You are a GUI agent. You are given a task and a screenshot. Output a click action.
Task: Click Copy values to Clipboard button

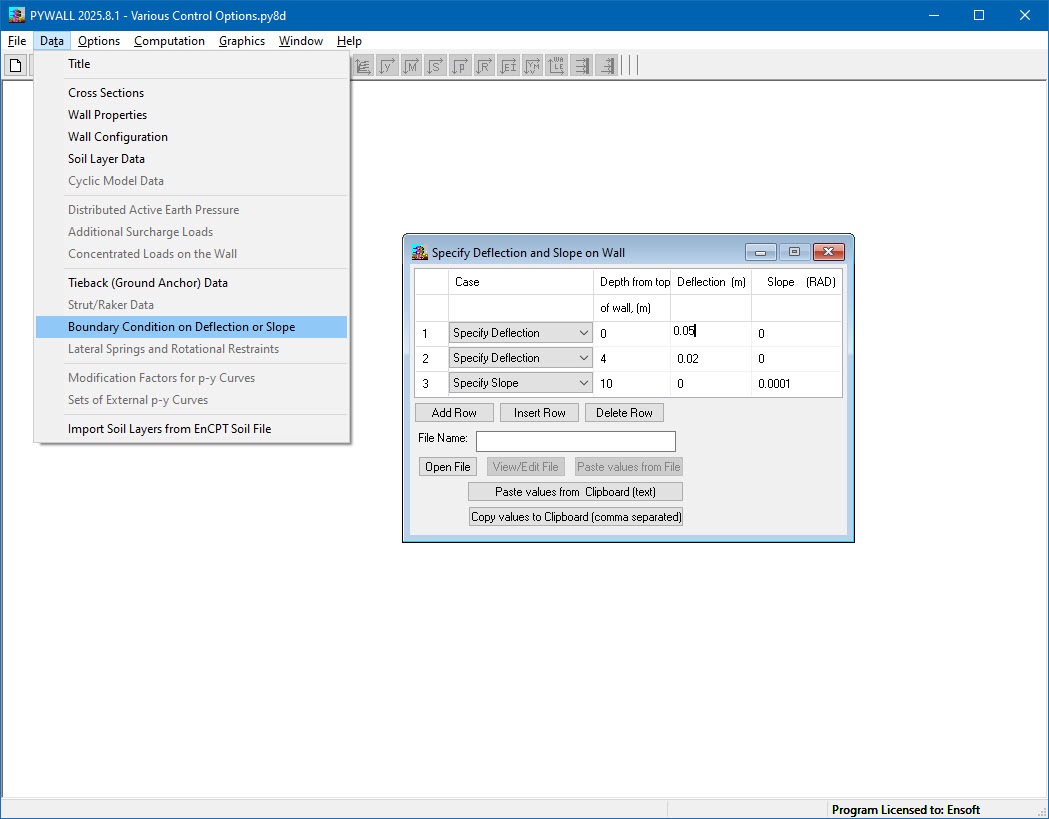576,516
